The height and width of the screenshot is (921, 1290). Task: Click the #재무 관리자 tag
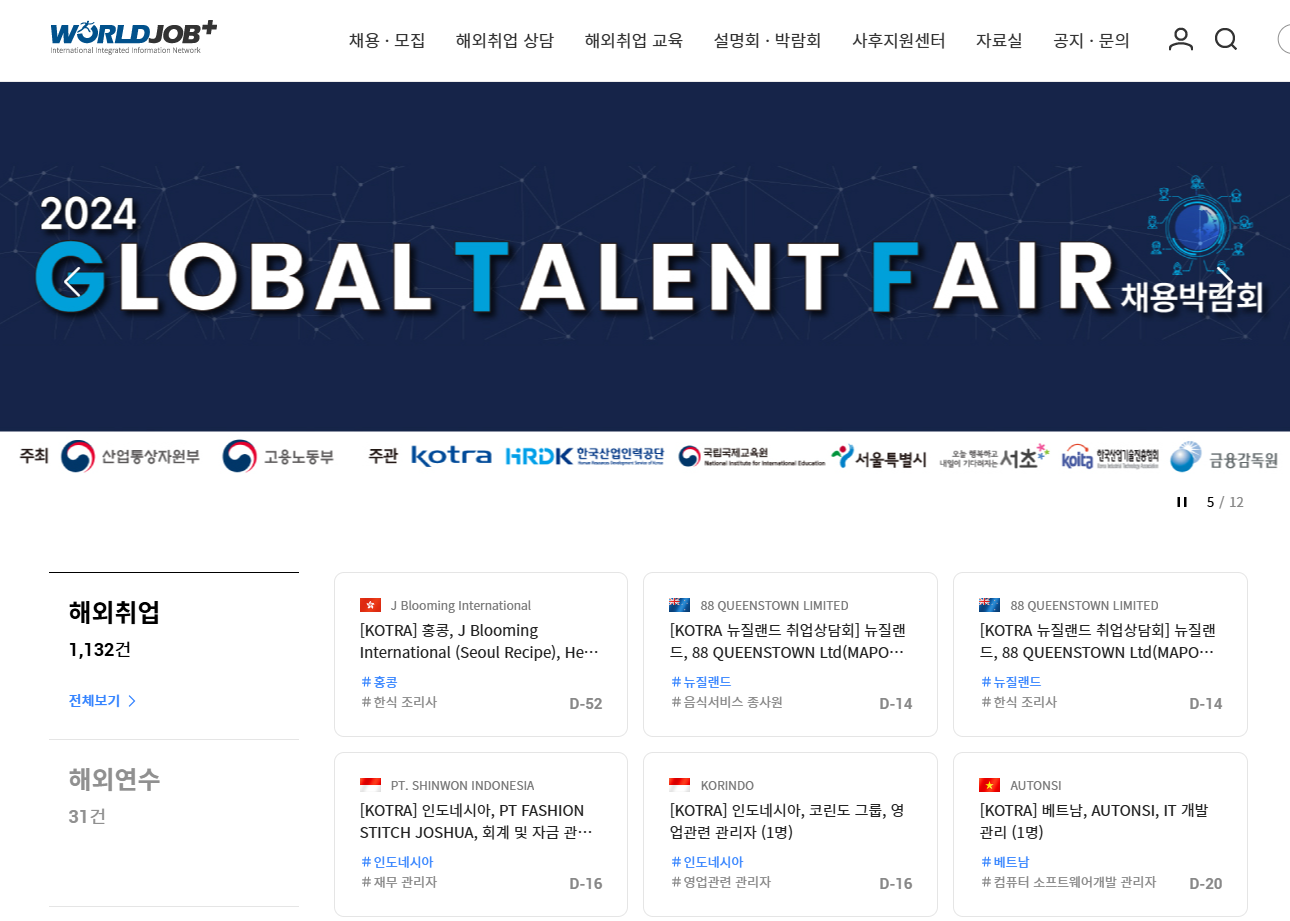[399, 882]
